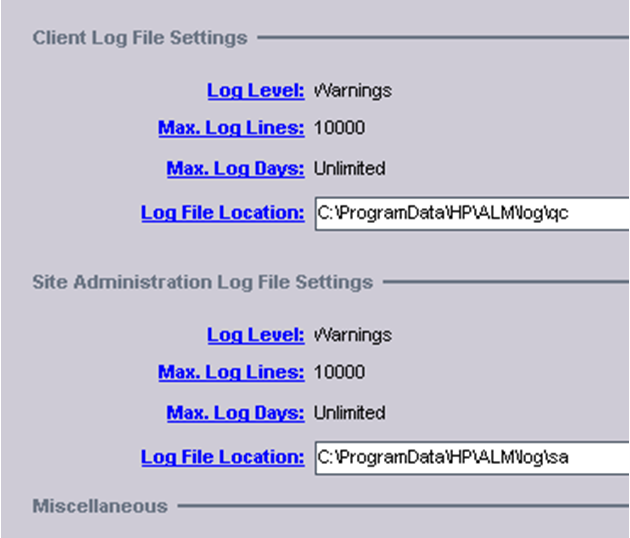Open Site Administration Log Level link

(x=255, y=335)
